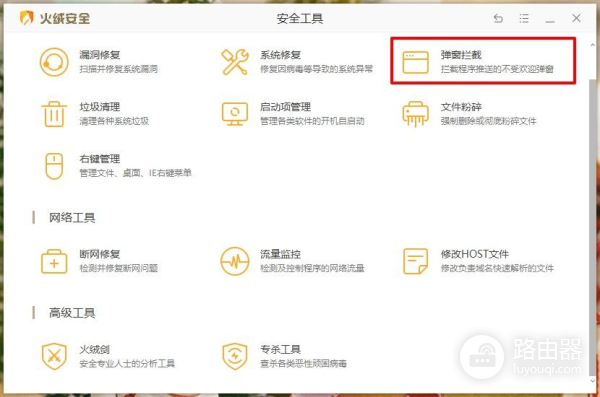This screenshot has height=397, width=600.
Task: Click the 安全工具 window title
Action: pos(300,18)
